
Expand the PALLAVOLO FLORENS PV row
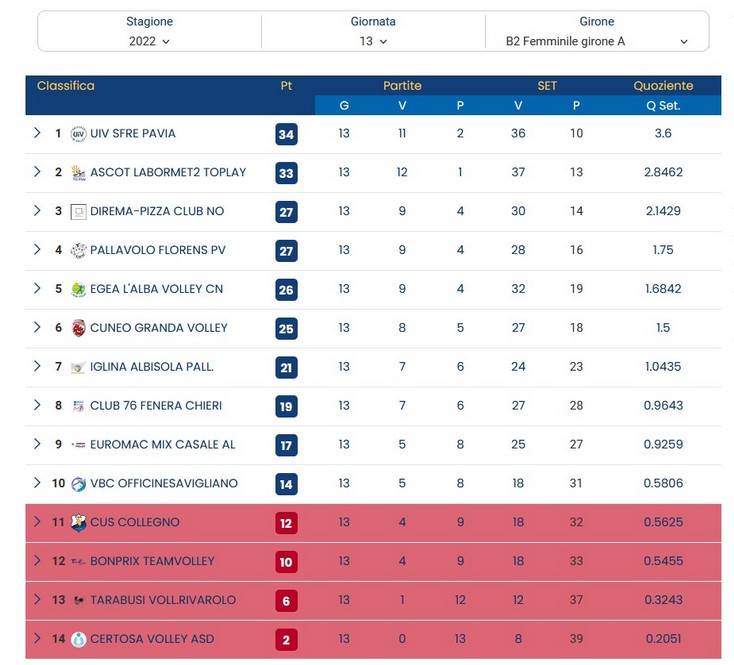coord(37,249)
